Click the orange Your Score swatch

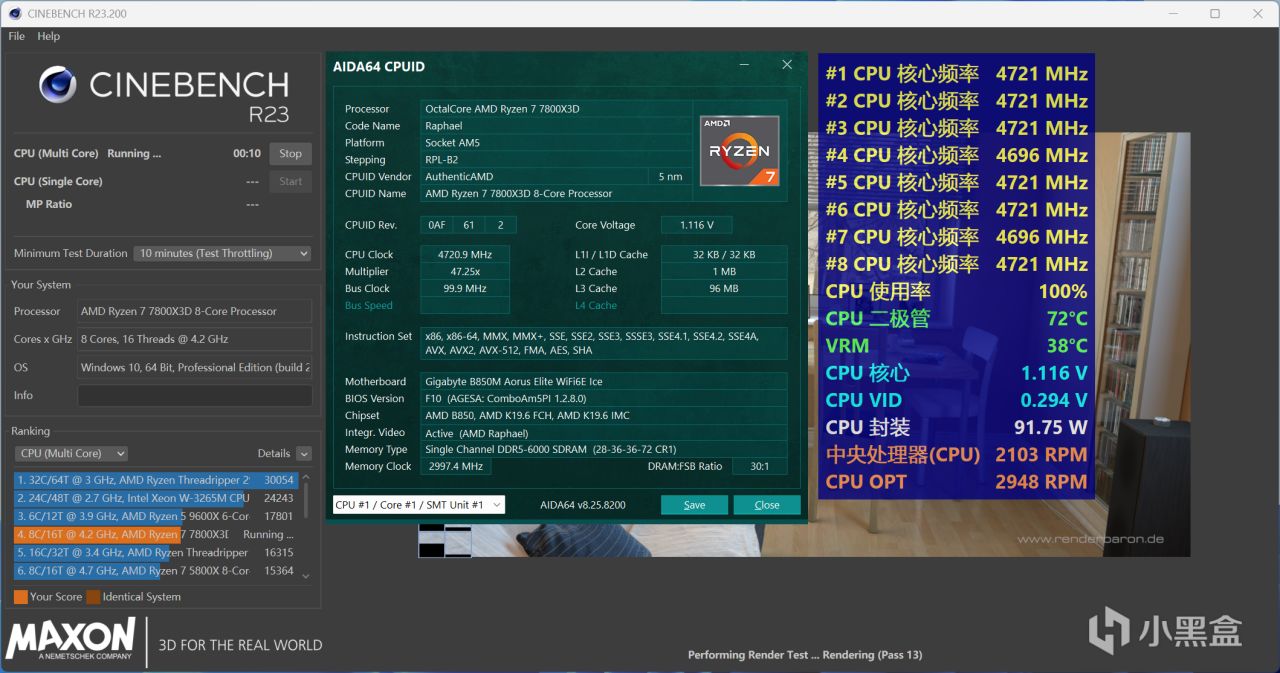(x=21, y=597)
